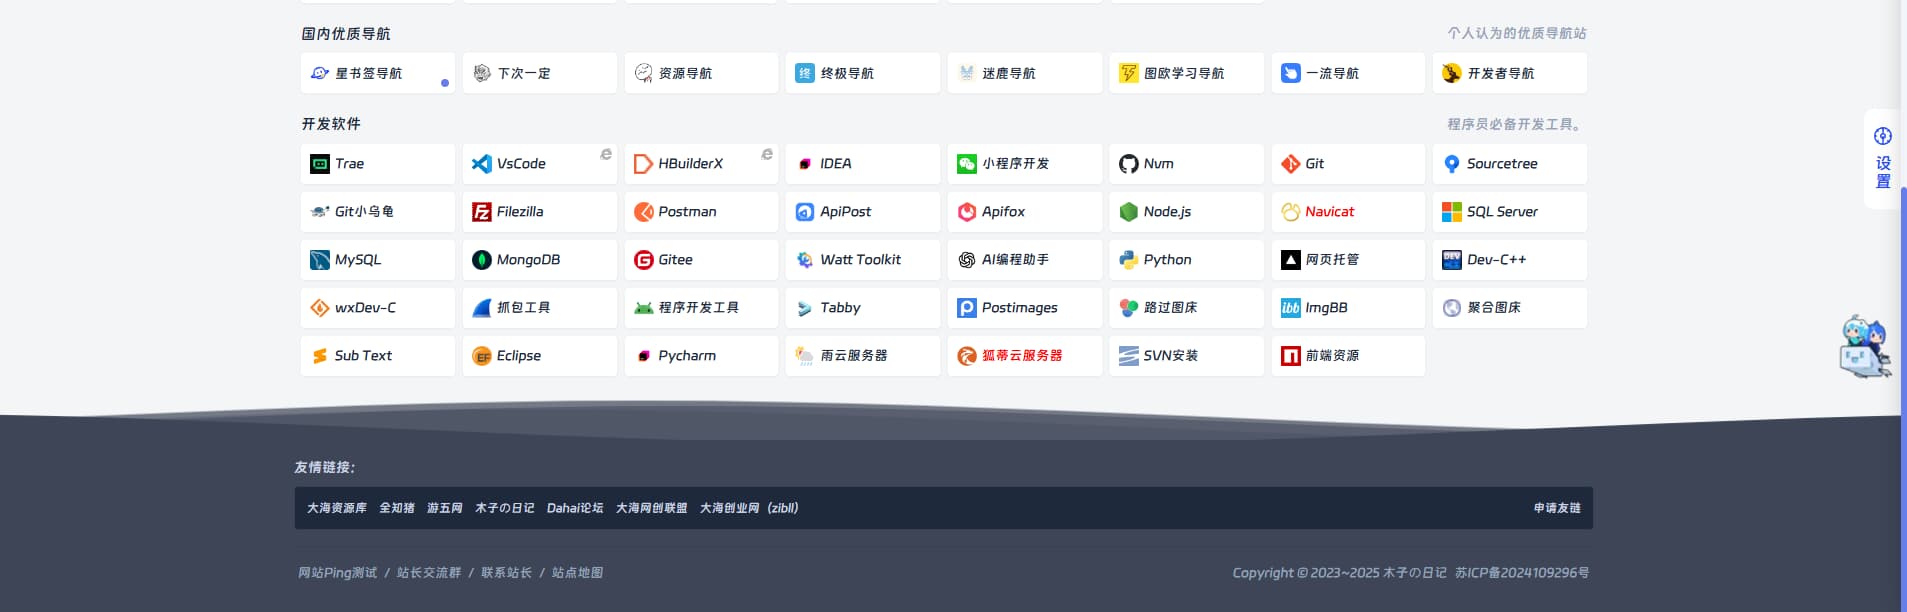The image size is (1907, 612).
Task: Visit 雨云服务器 link
Action: 863,356
